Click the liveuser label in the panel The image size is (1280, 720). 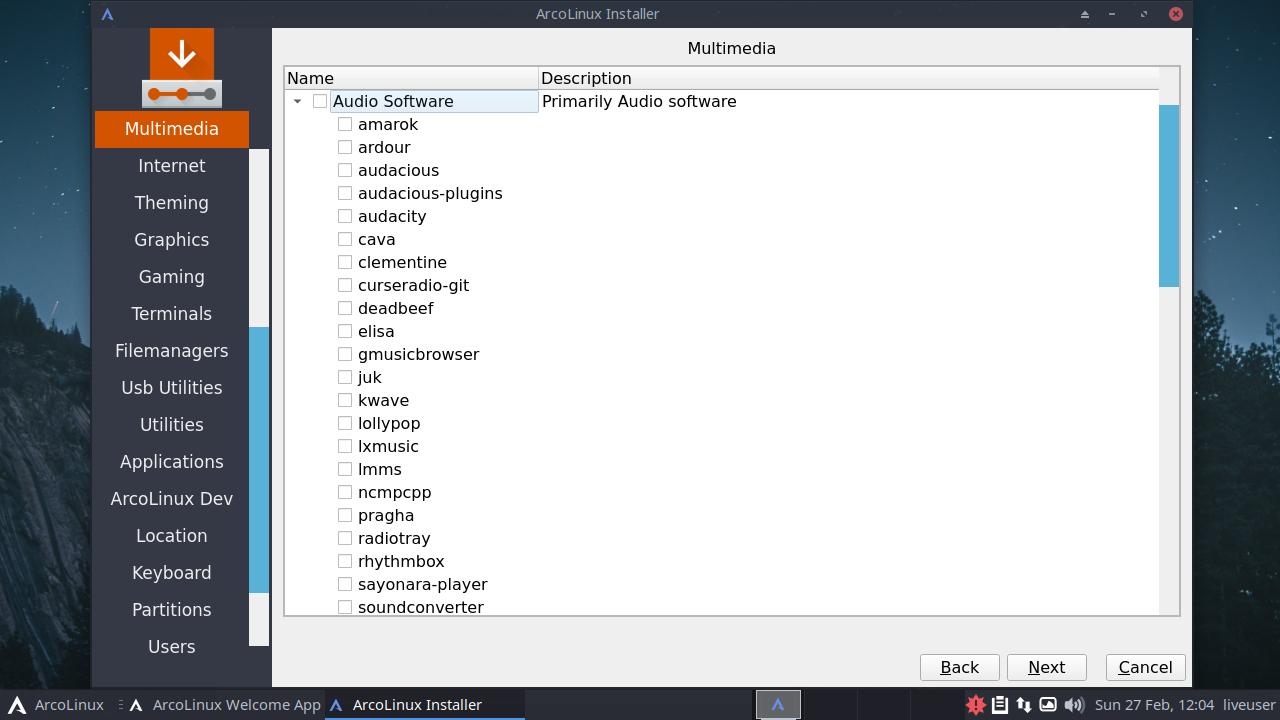1249,705
